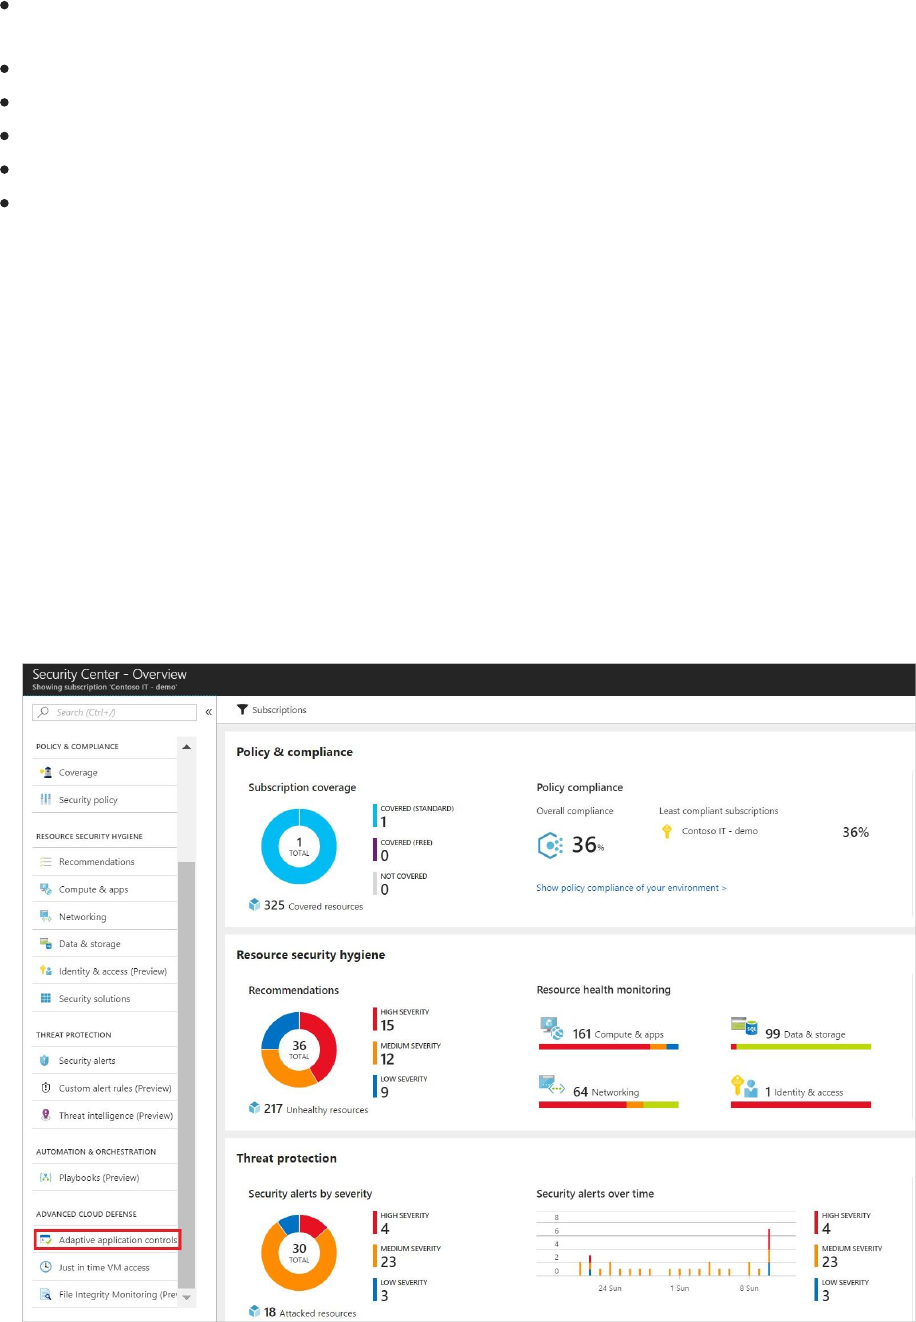Click the Compute & apps health monitoring icon

pos(553,1029)
